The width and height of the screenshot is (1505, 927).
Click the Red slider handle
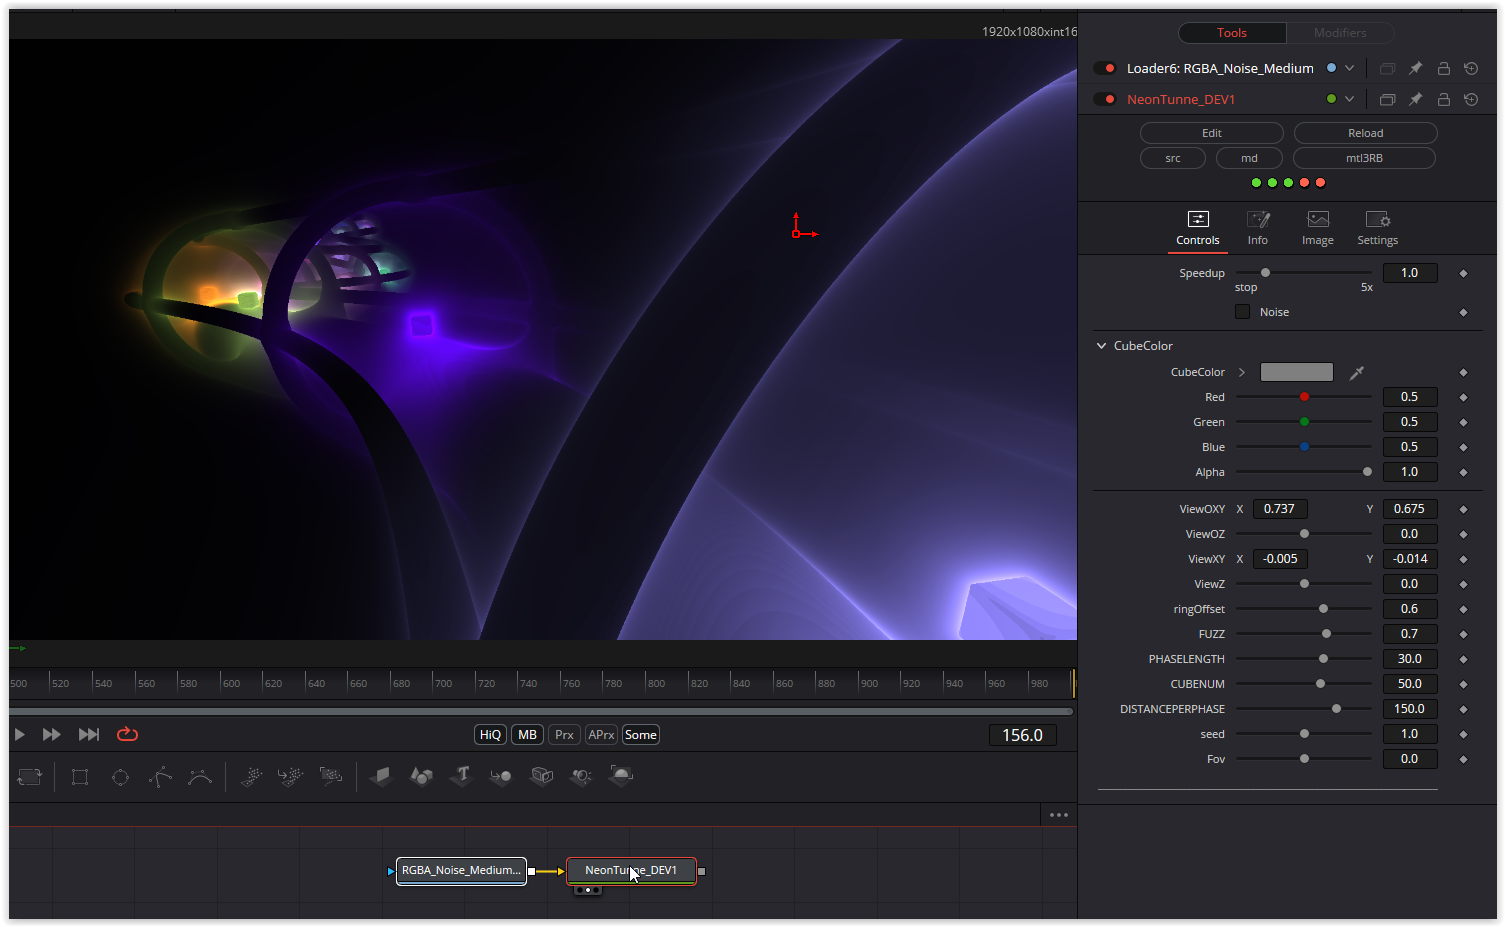click(1304, 398)
